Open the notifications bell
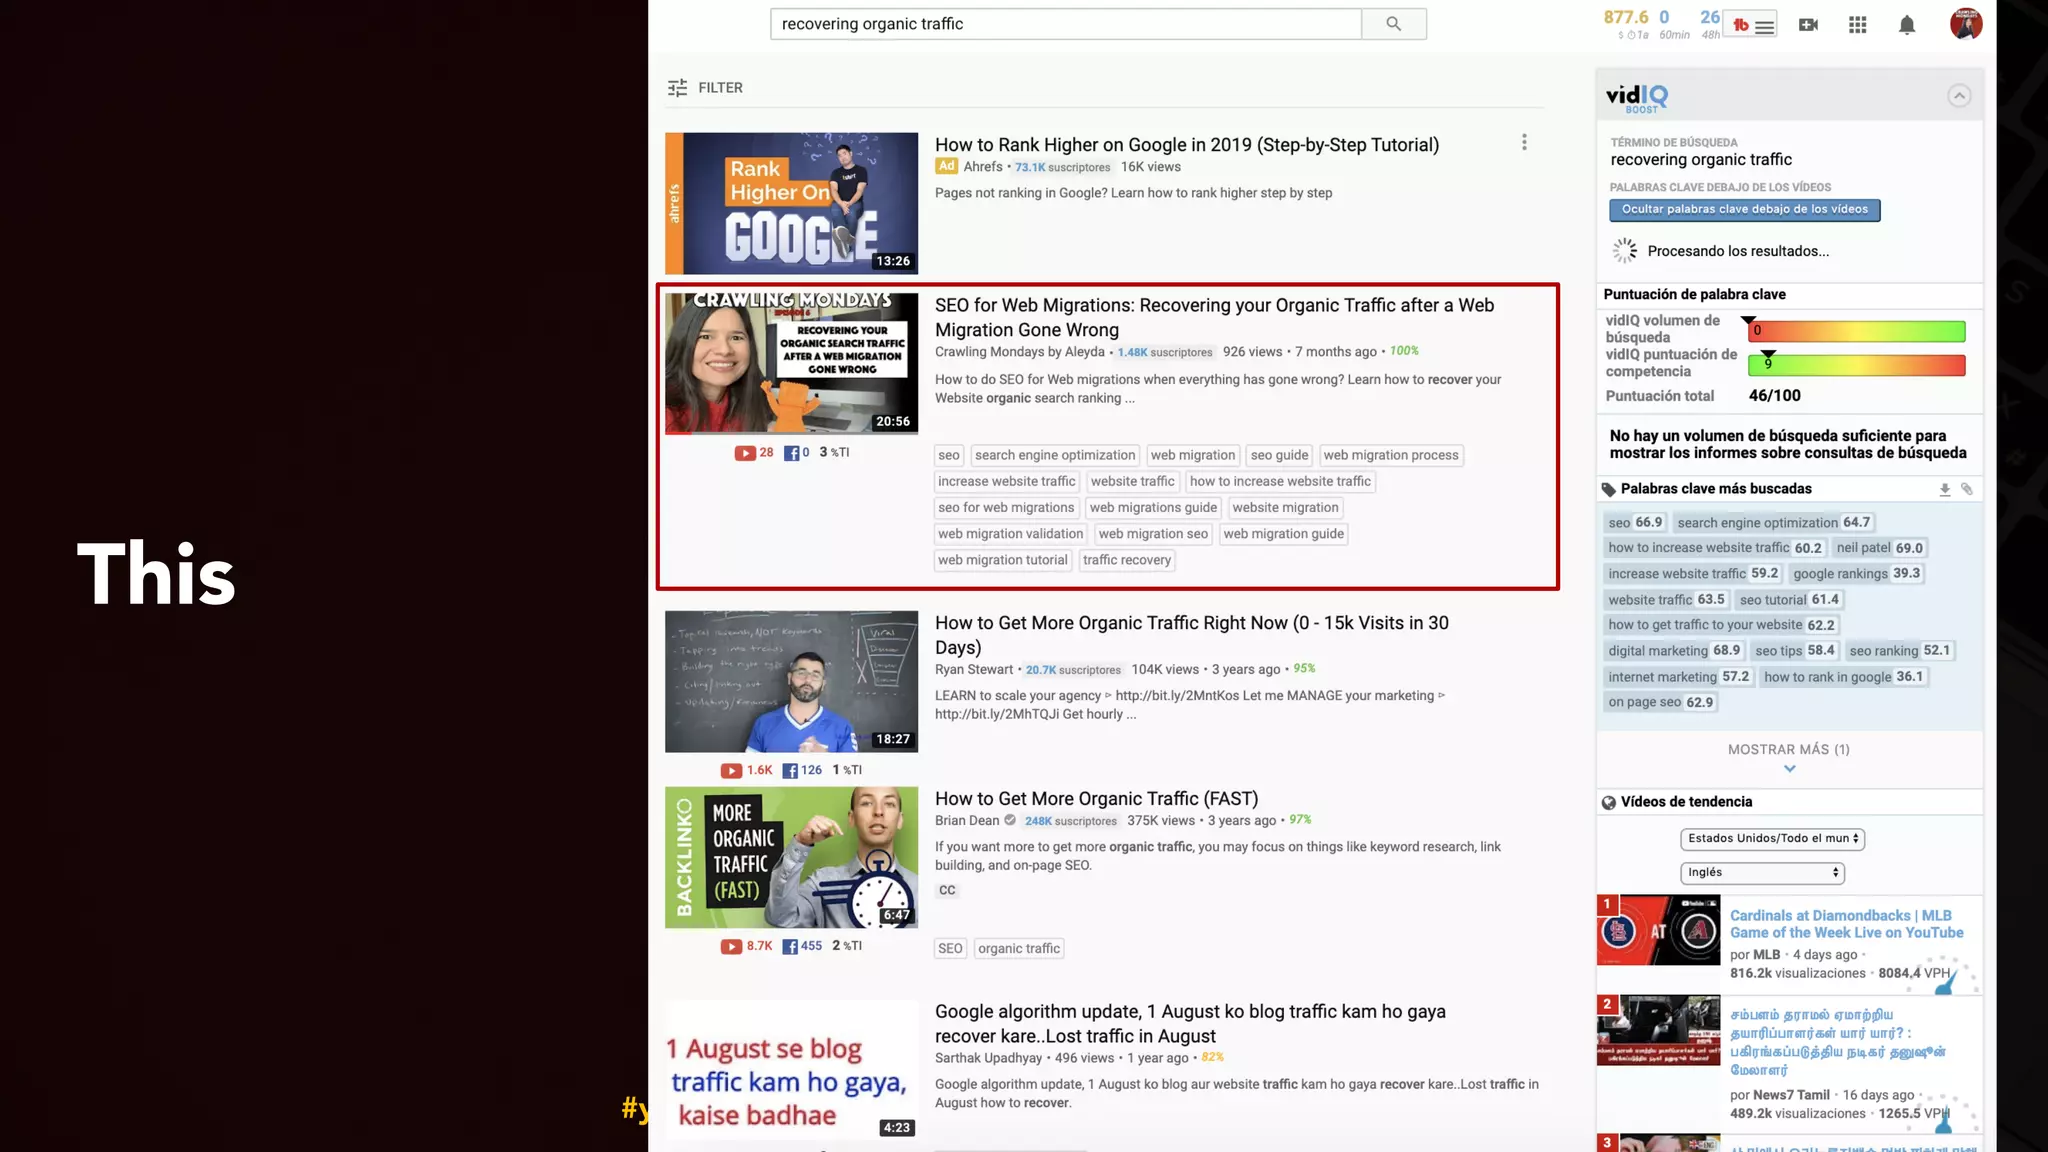2048x1152 pixels. [x=1907, y=25]
